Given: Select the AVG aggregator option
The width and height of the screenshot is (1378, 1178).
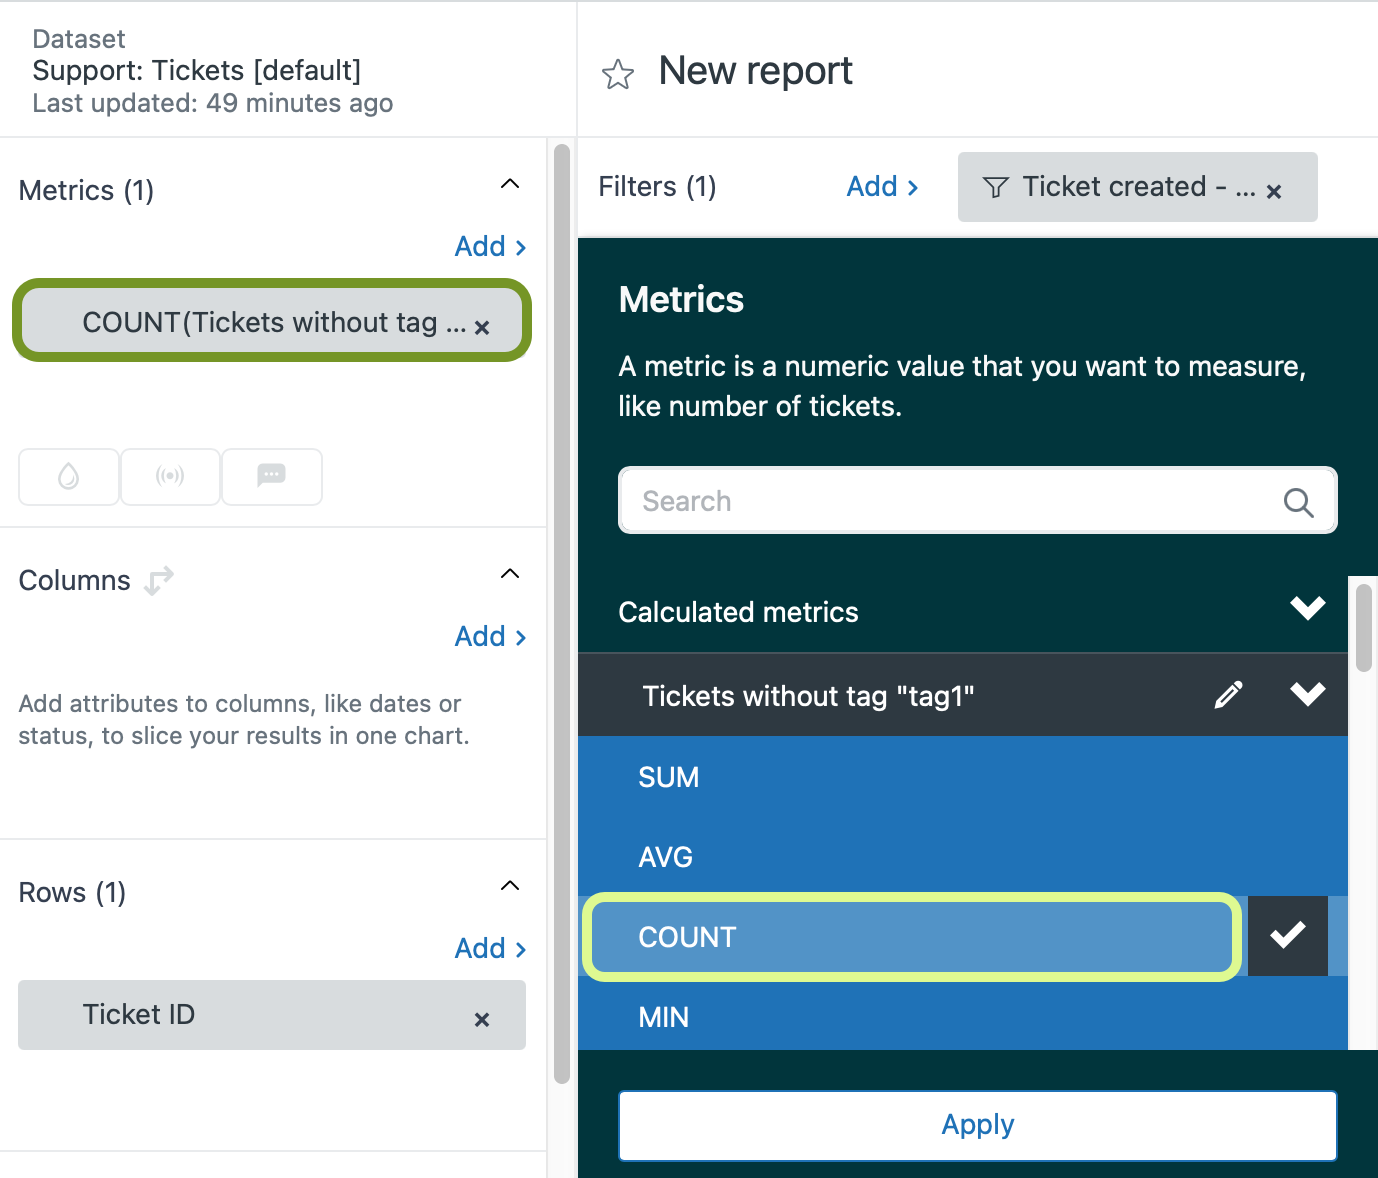Looking at the screenshot, I should (x=666, y=857).
